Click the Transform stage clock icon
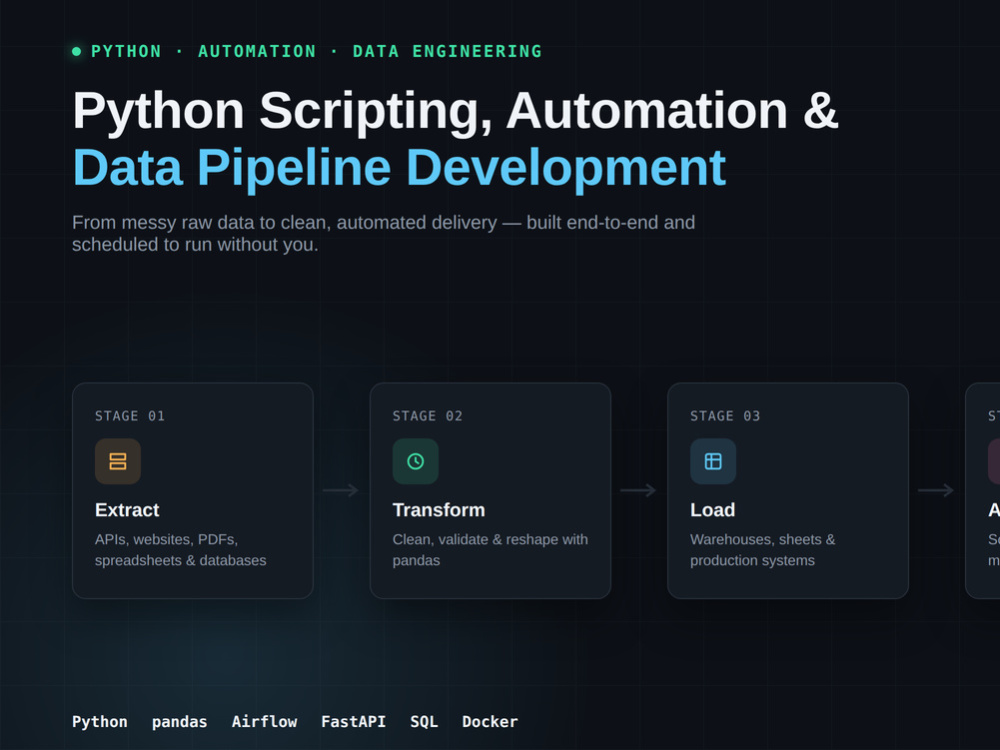Image resolution: width=1000 pixels, height=750 pixels. pyautogui.click(x=415, y=461)
